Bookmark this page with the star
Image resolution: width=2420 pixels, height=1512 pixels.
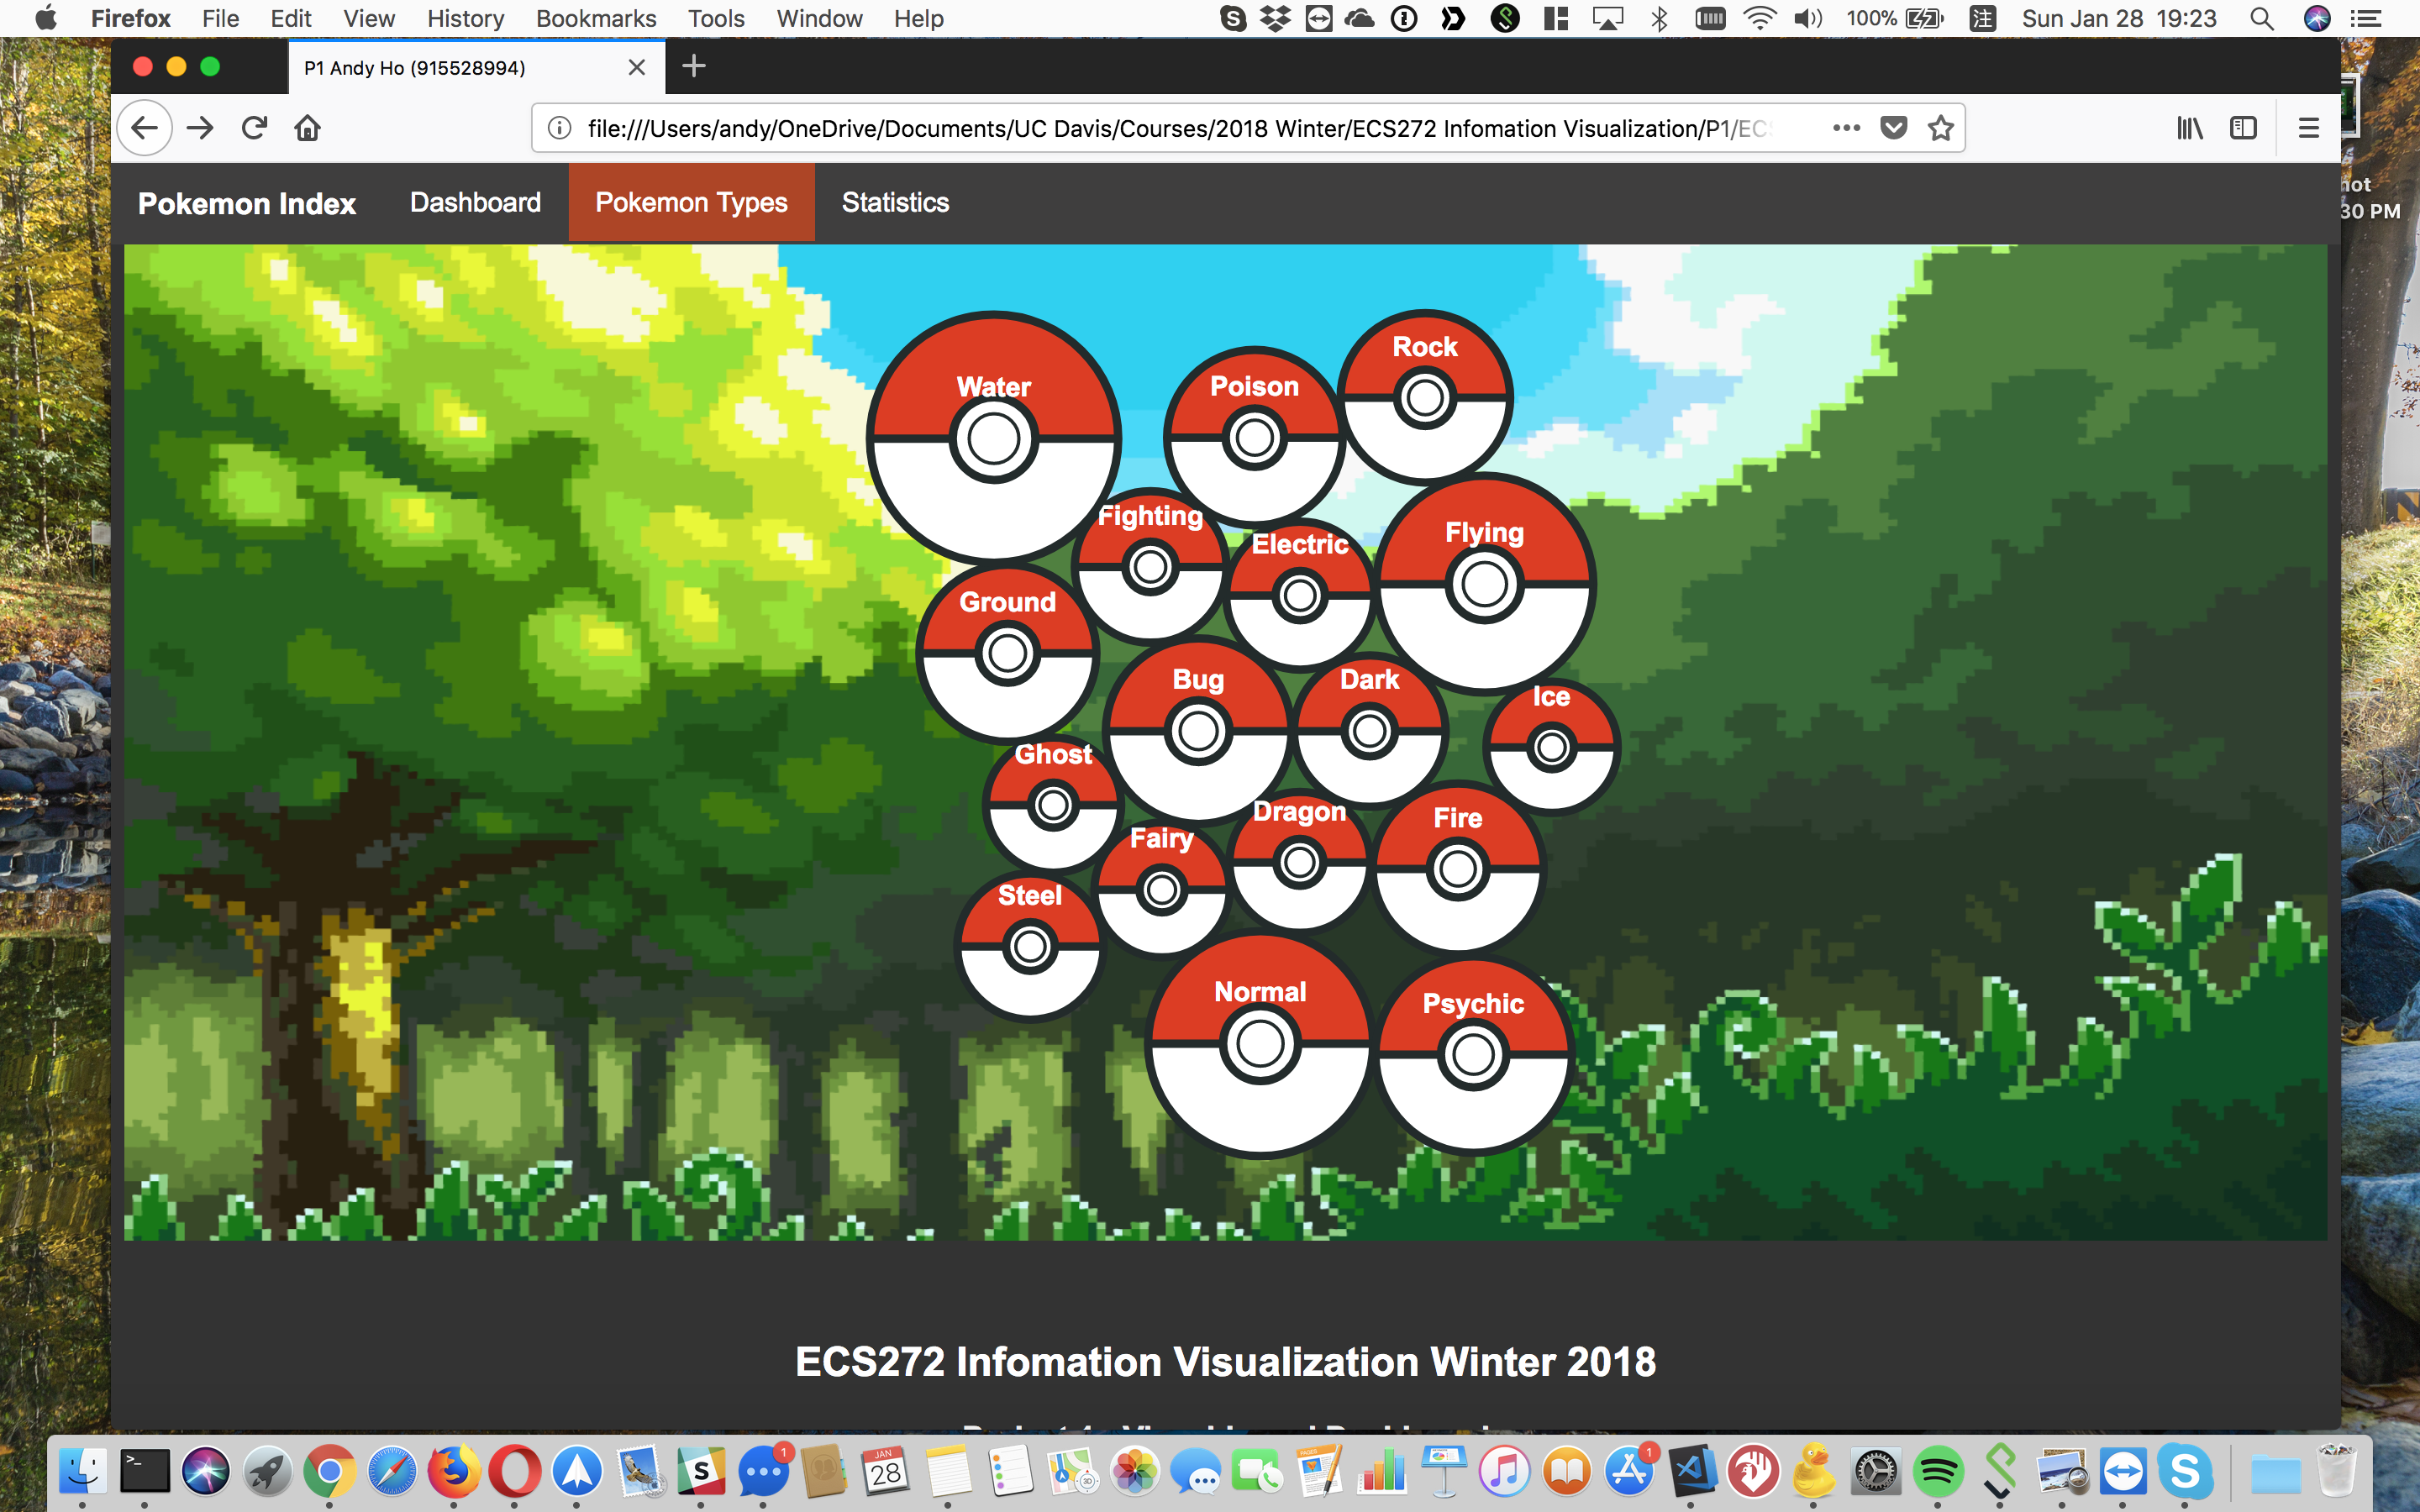point(1941,128)
